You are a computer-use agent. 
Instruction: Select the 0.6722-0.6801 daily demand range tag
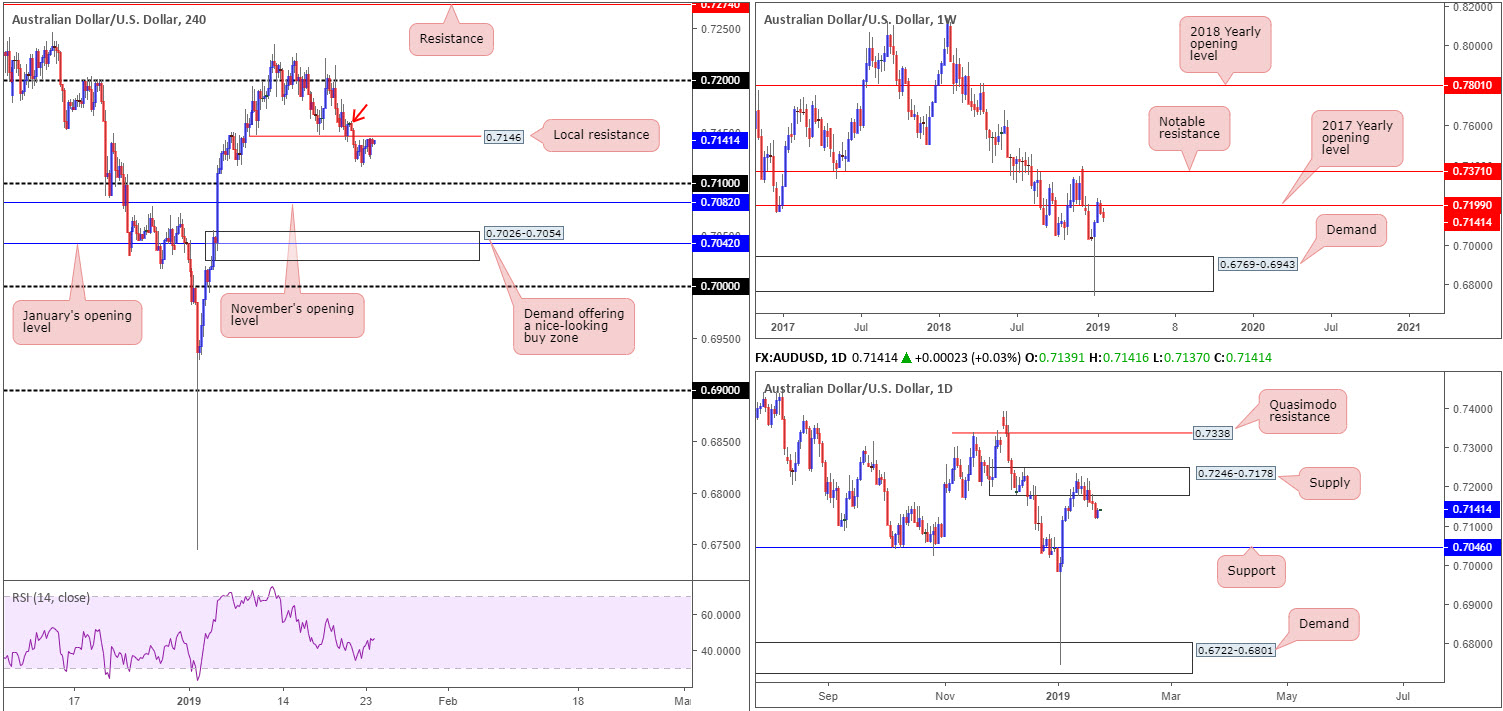[1237, 650]
